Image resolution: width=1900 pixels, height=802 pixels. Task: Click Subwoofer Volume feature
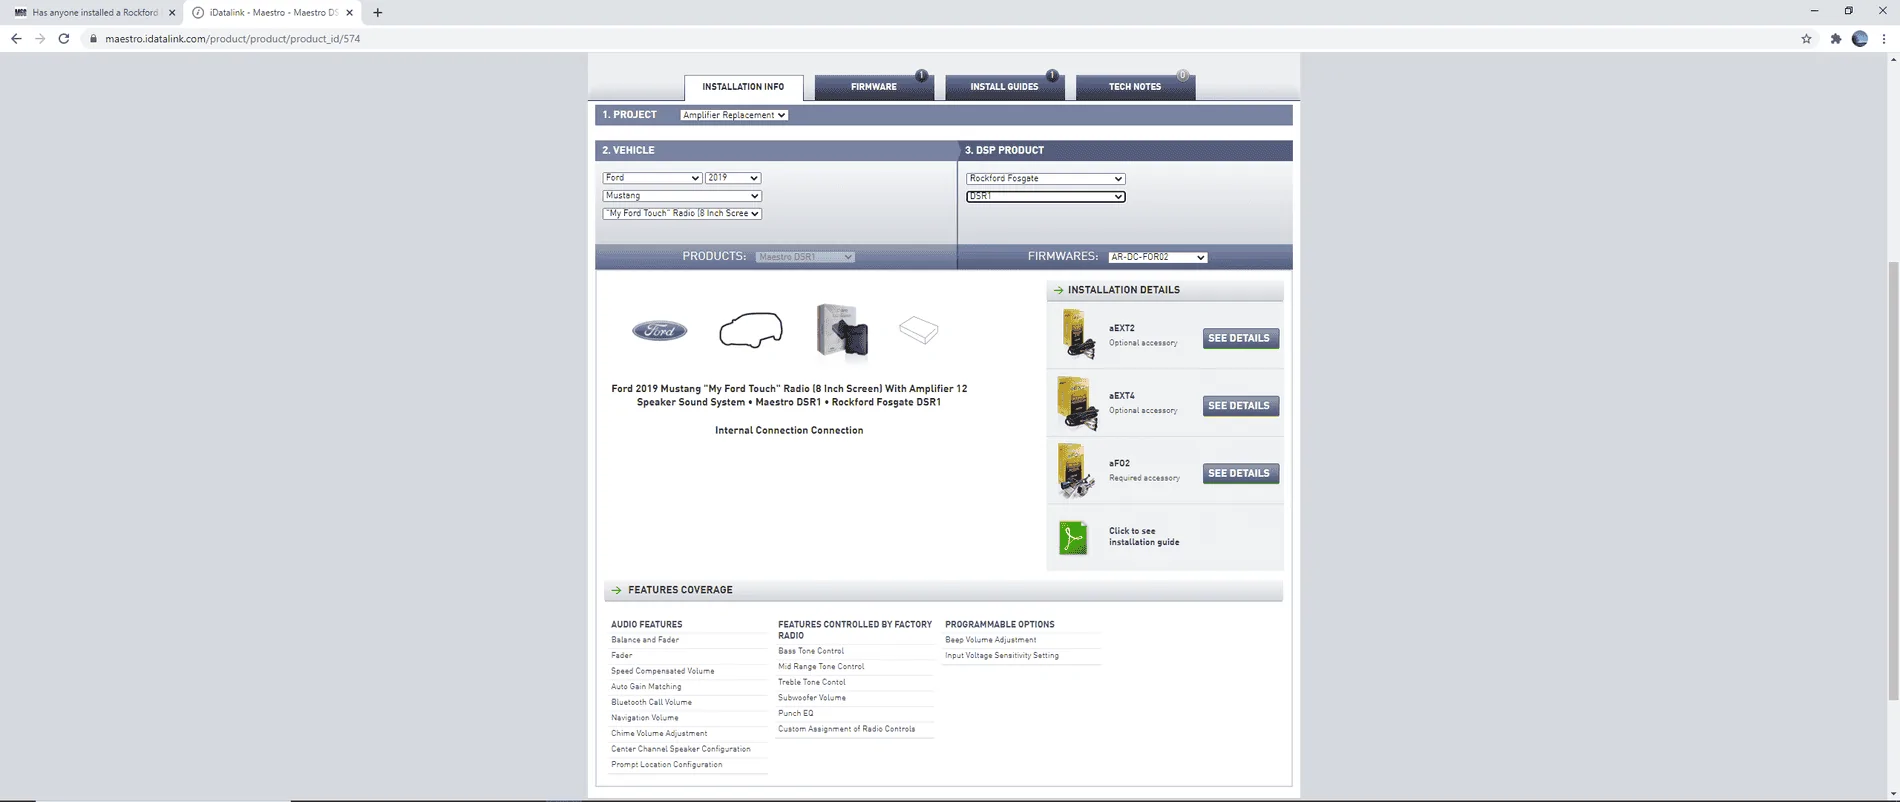coord(812,698)
